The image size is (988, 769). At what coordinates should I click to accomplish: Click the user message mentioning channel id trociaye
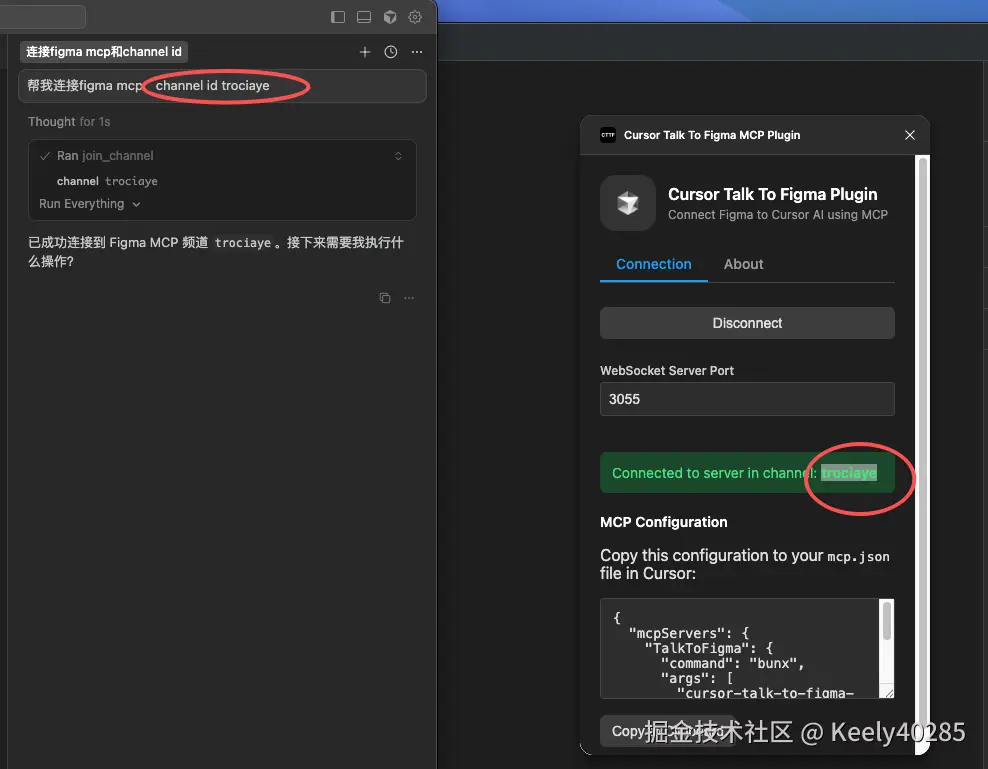point(222,86)
